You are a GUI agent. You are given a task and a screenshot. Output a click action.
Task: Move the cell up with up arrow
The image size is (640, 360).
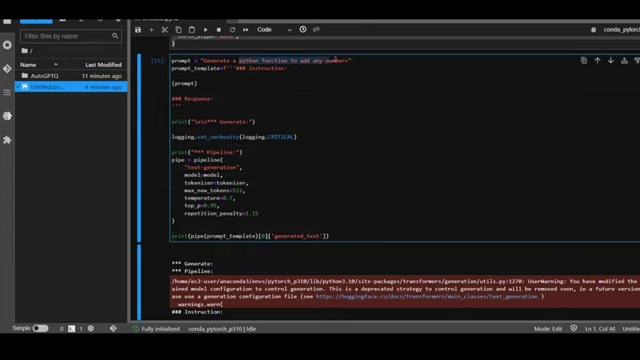597,60
